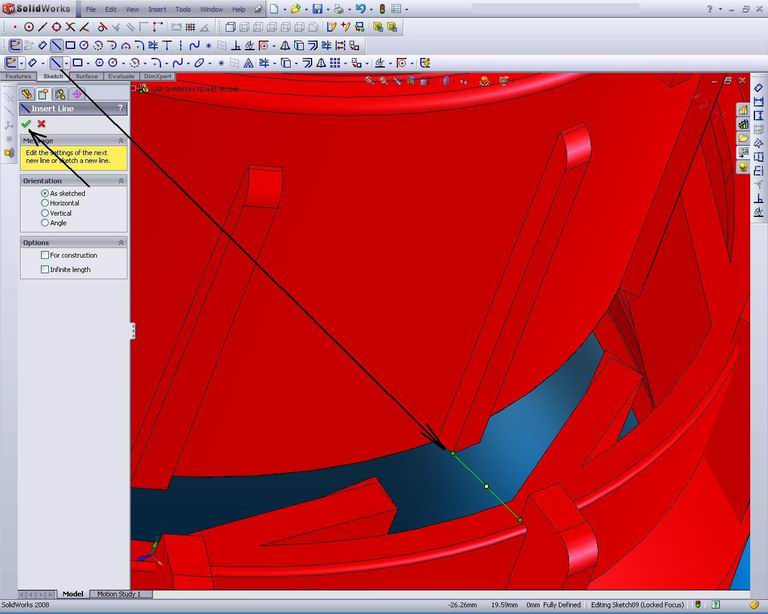
Task: Click the Zoom to Fit icon in the view toolbar
Action: coord(370,80)
